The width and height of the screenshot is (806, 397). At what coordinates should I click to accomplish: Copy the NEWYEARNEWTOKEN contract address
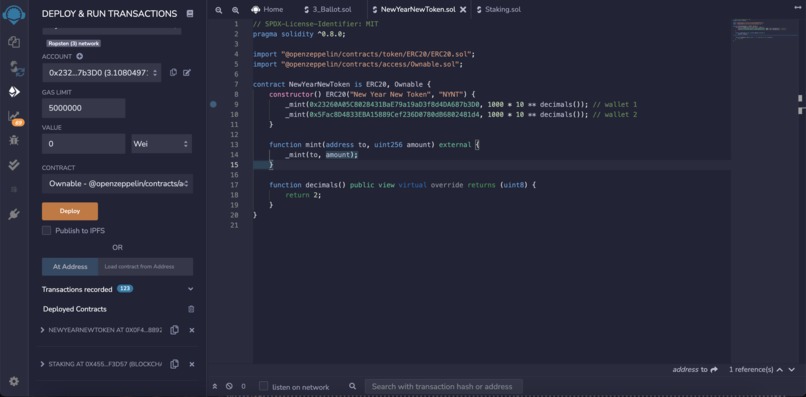175,330
